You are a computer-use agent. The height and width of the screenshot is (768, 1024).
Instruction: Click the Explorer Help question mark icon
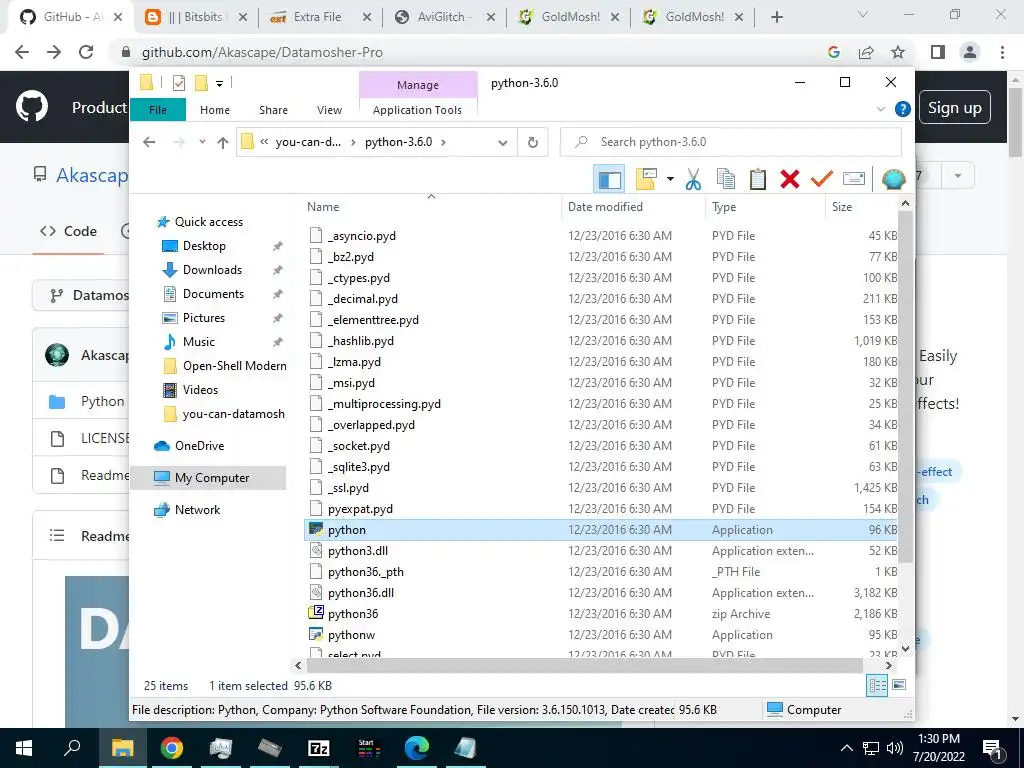click(903, 109)
